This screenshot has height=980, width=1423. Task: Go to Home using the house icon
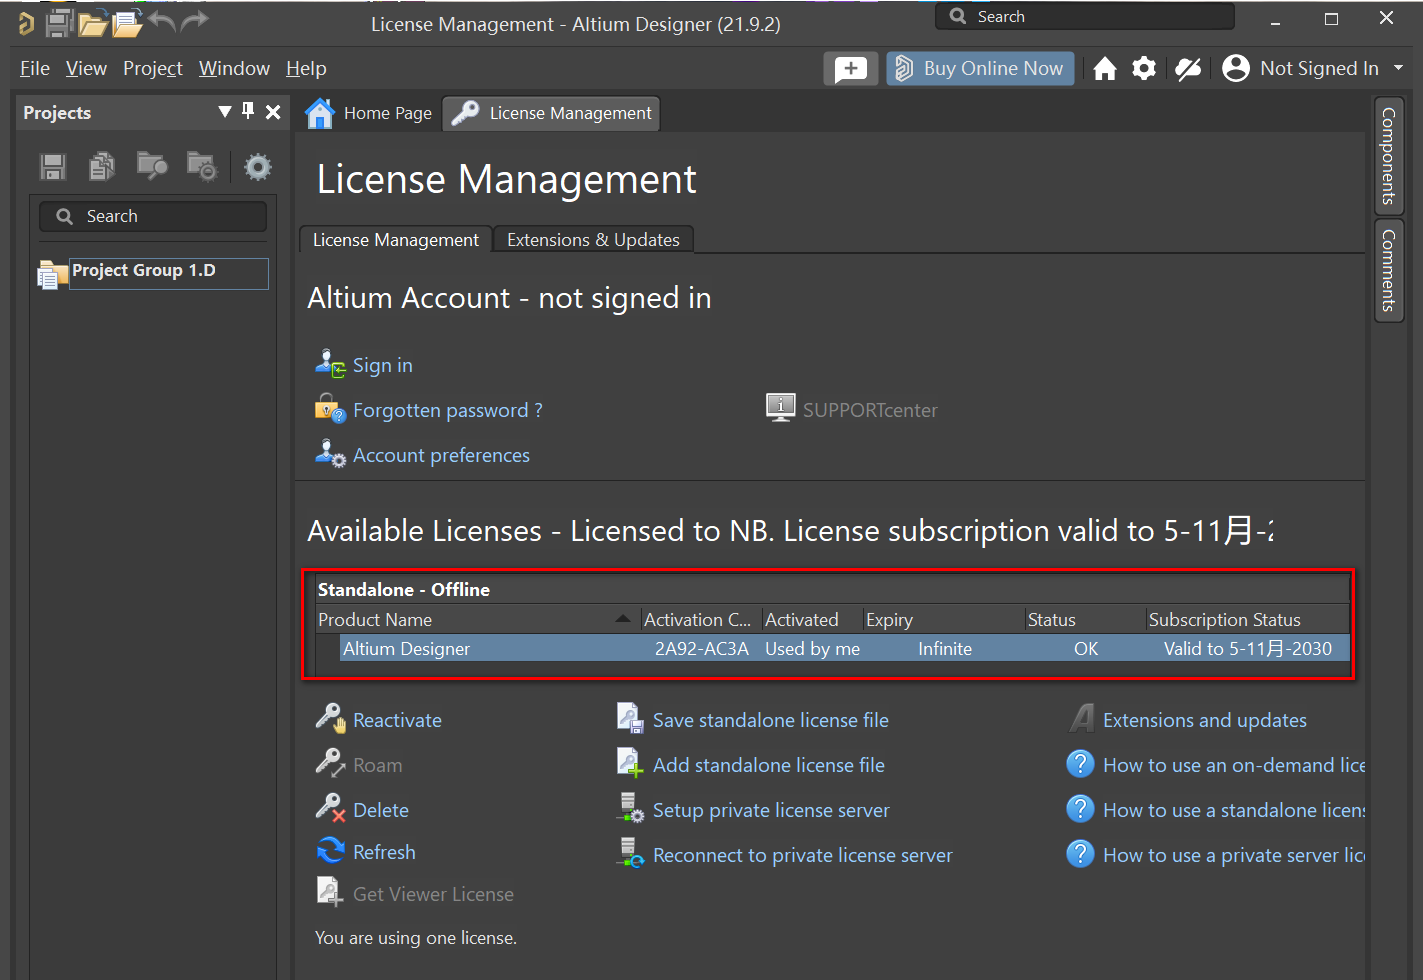tap(1105, 68)
